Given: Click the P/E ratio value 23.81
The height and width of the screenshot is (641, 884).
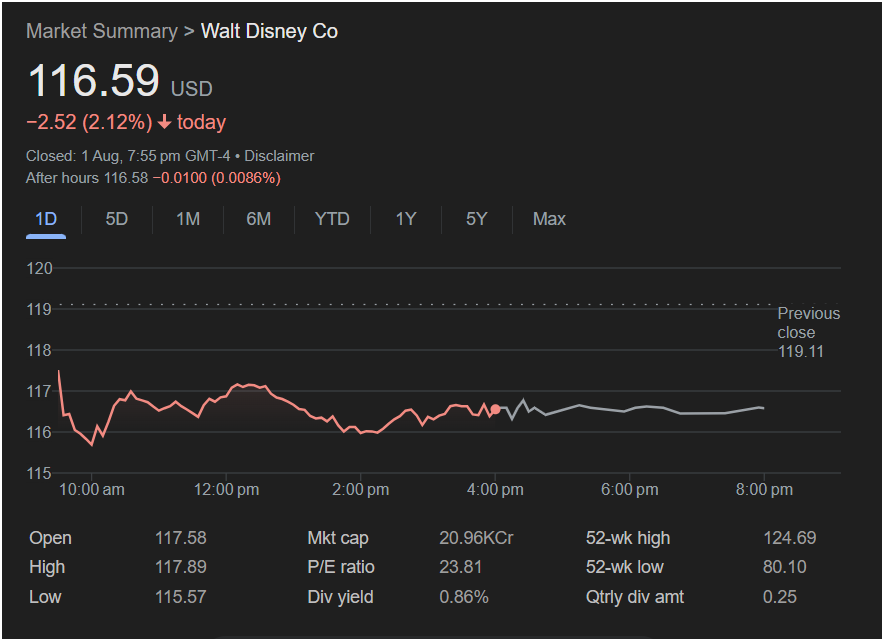Looking at the screenshot, I should (461, 567).
